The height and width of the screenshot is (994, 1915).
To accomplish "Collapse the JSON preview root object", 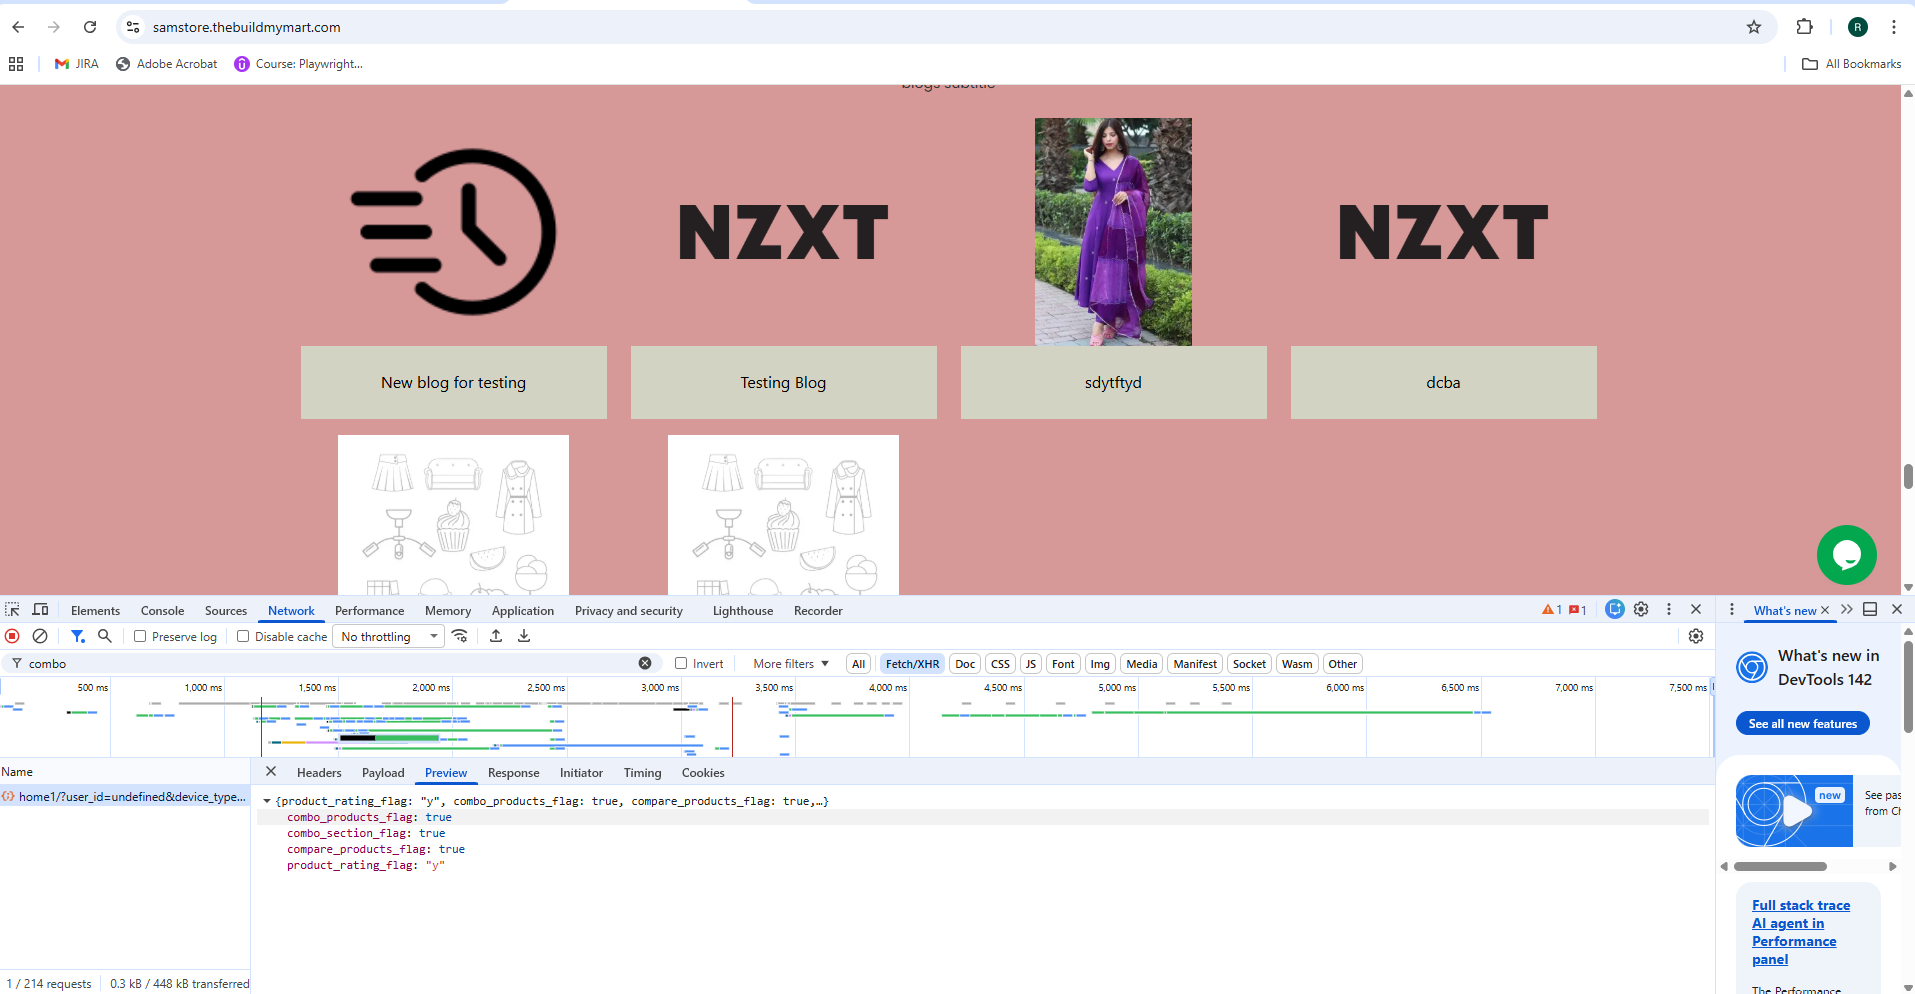I will tap(267, 801).
